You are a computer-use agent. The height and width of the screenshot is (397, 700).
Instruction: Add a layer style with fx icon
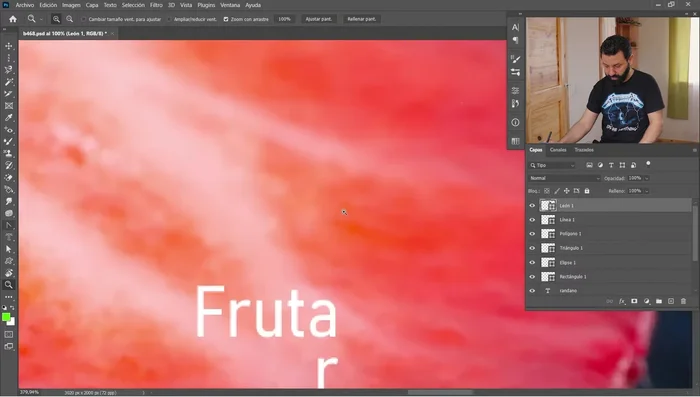pos(622,301)
